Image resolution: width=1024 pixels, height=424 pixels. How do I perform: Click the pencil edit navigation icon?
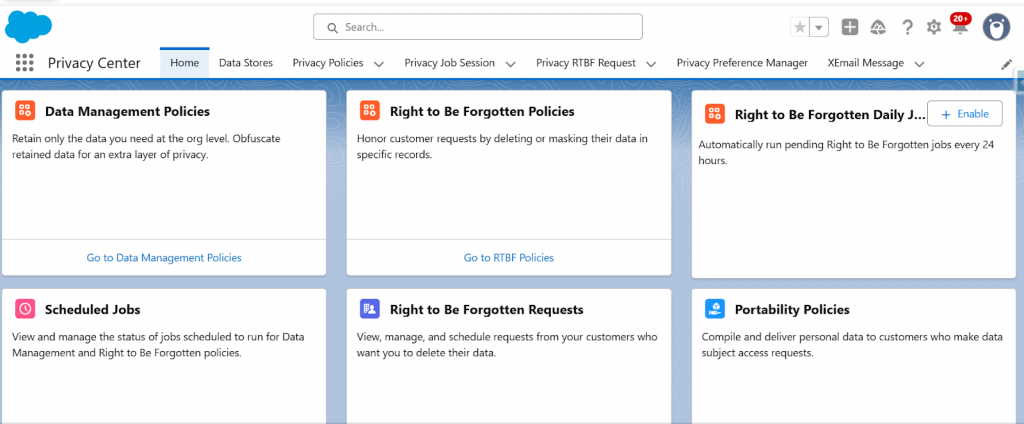pos(1007,64)
